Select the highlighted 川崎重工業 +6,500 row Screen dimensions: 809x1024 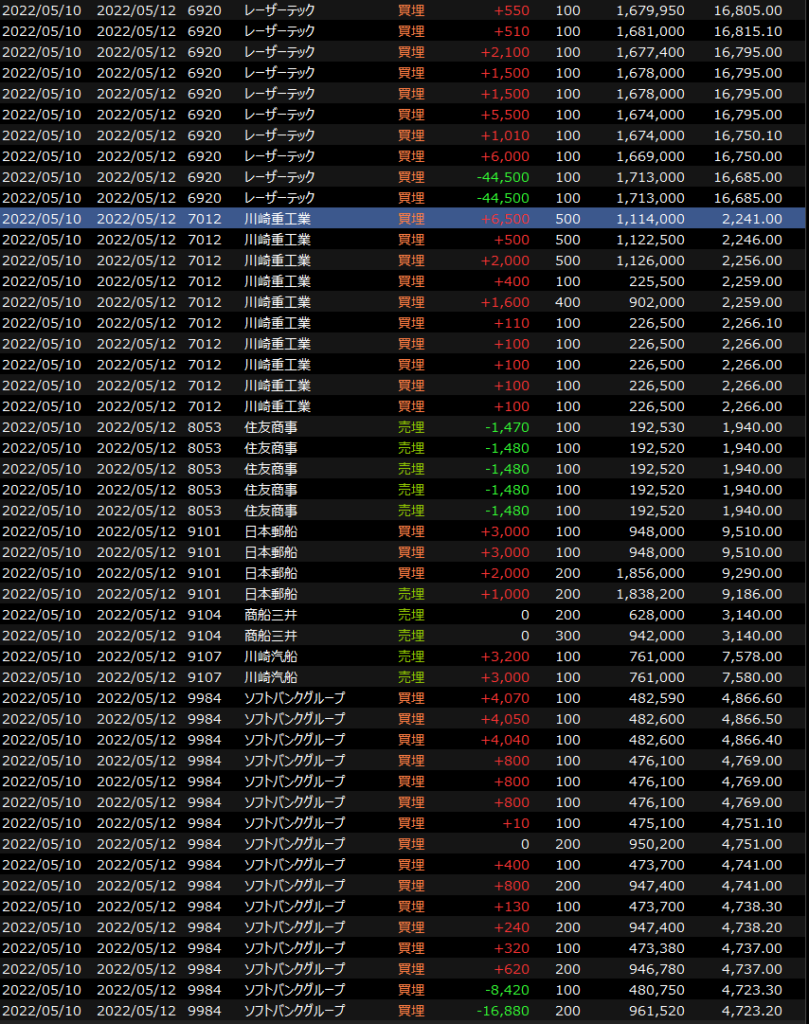(400, 219)
